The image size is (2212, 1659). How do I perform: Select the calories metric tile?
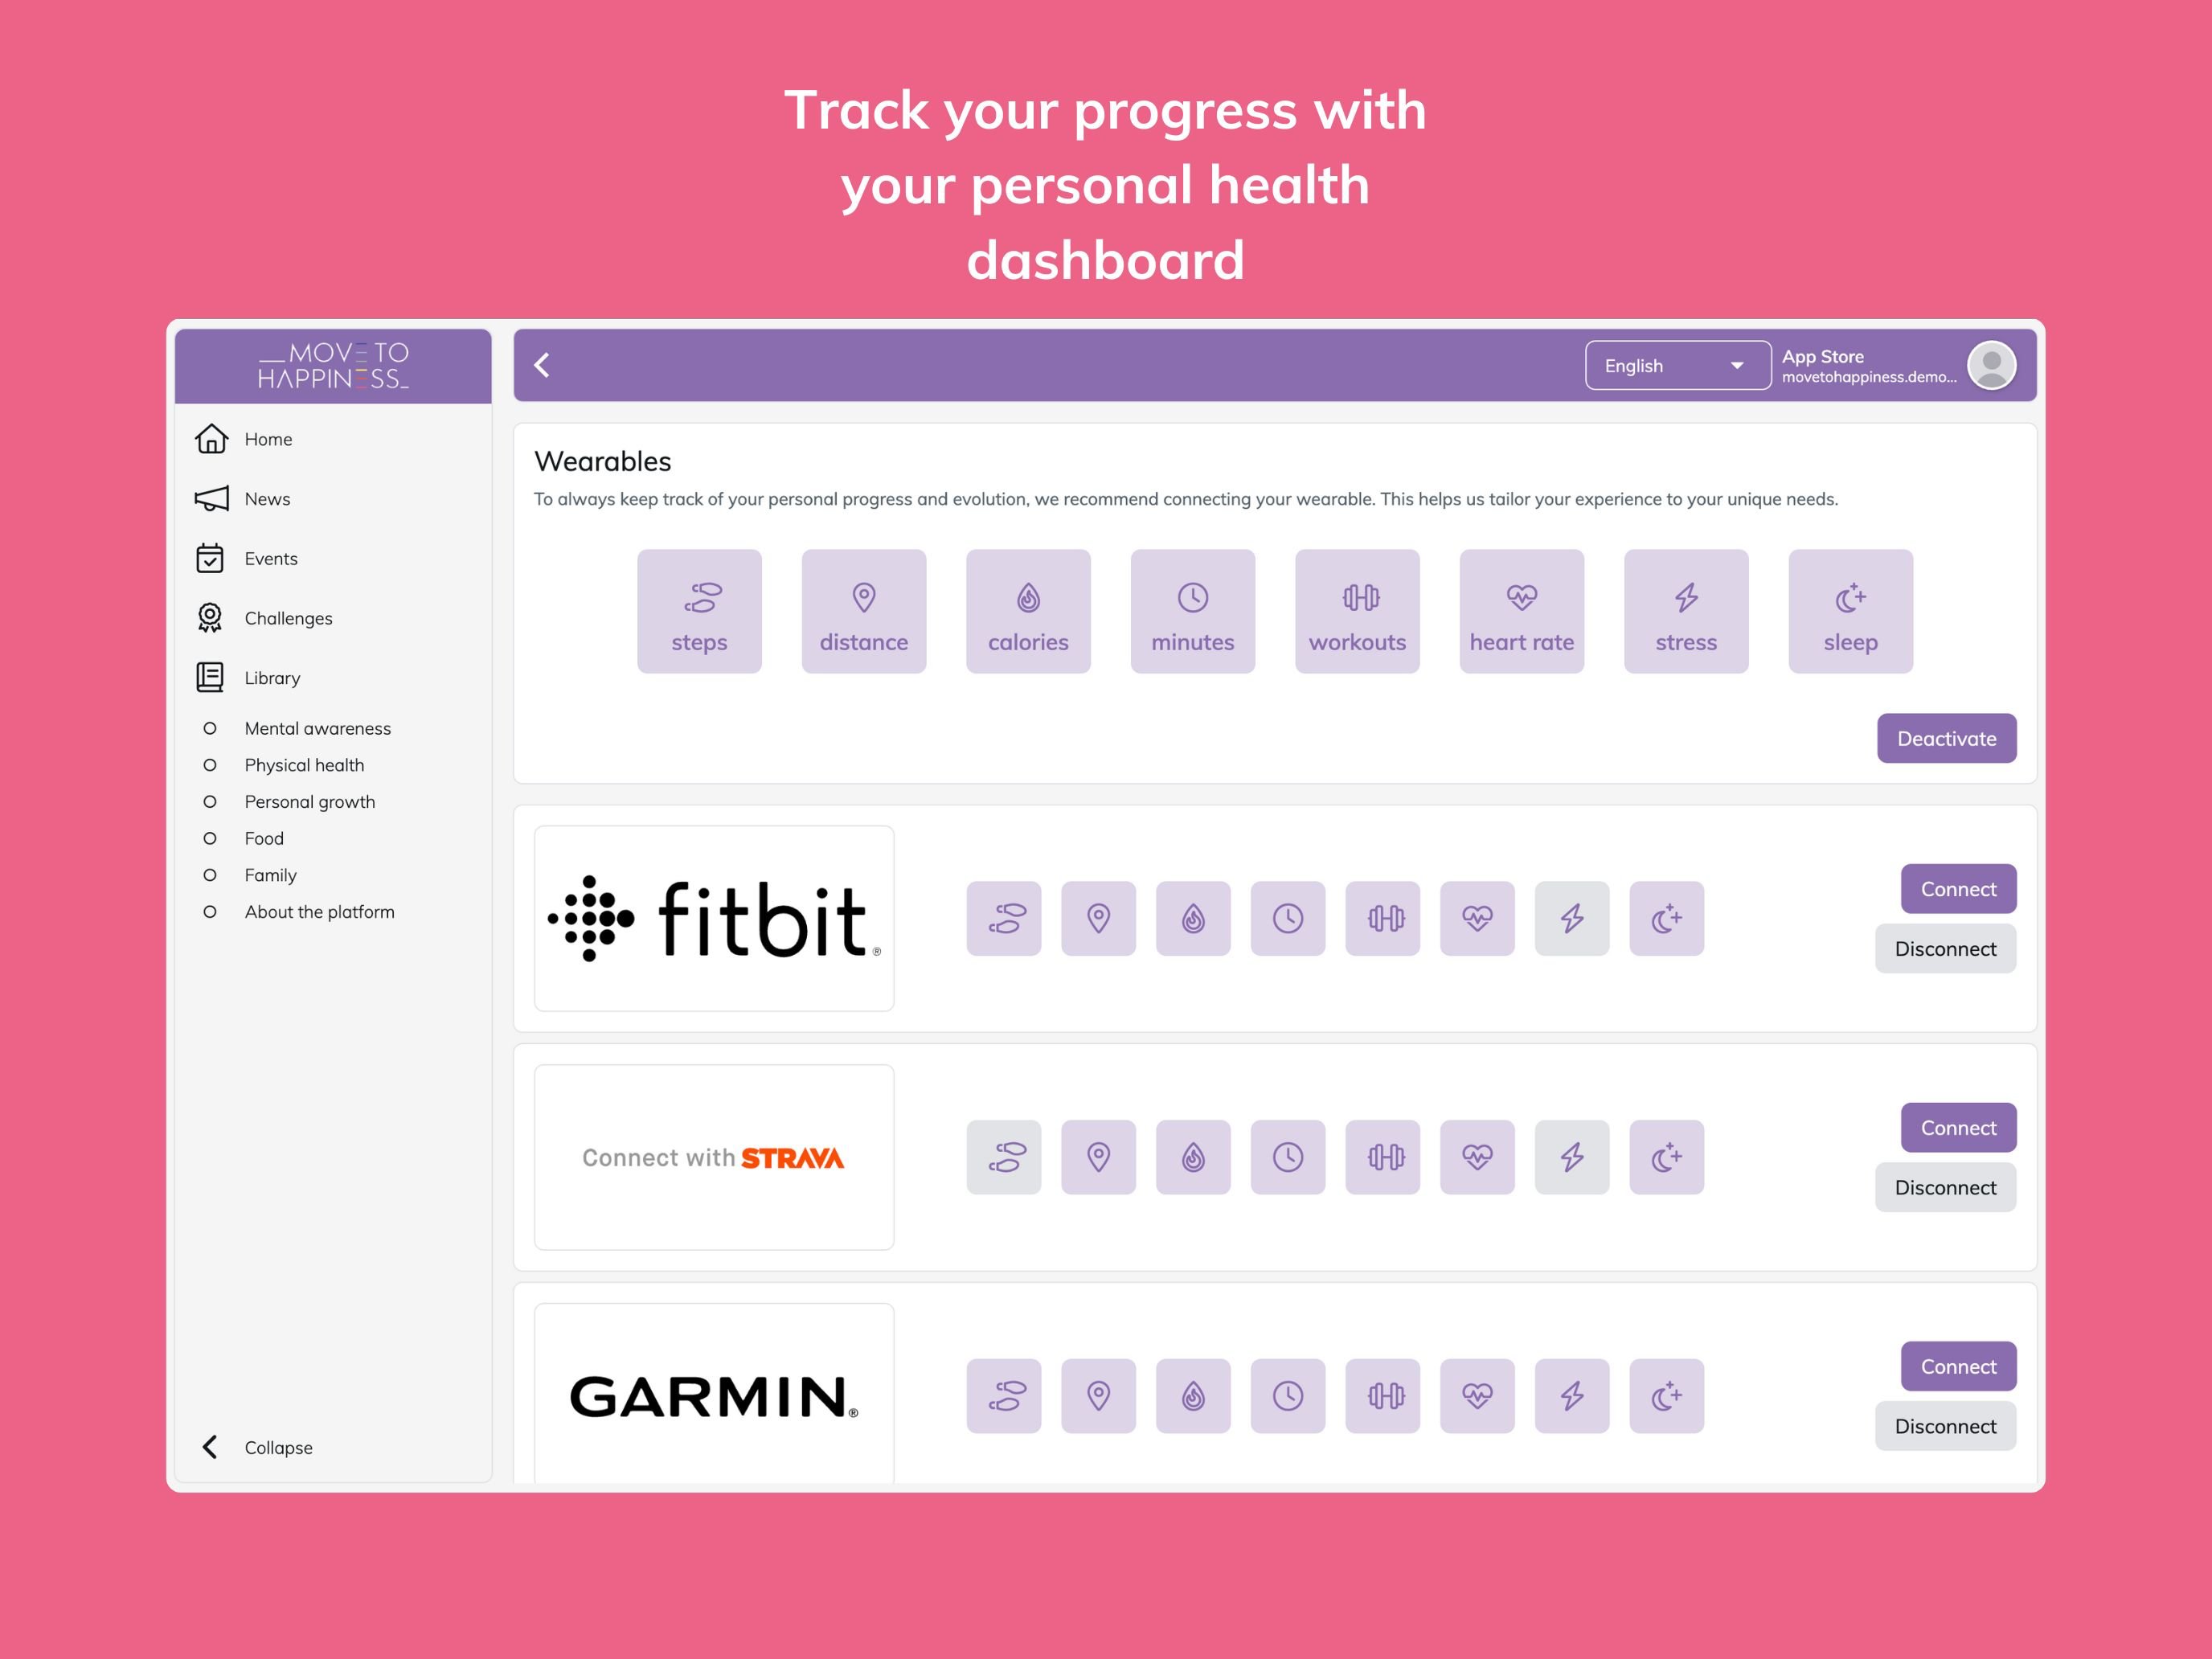(1028, 611)
